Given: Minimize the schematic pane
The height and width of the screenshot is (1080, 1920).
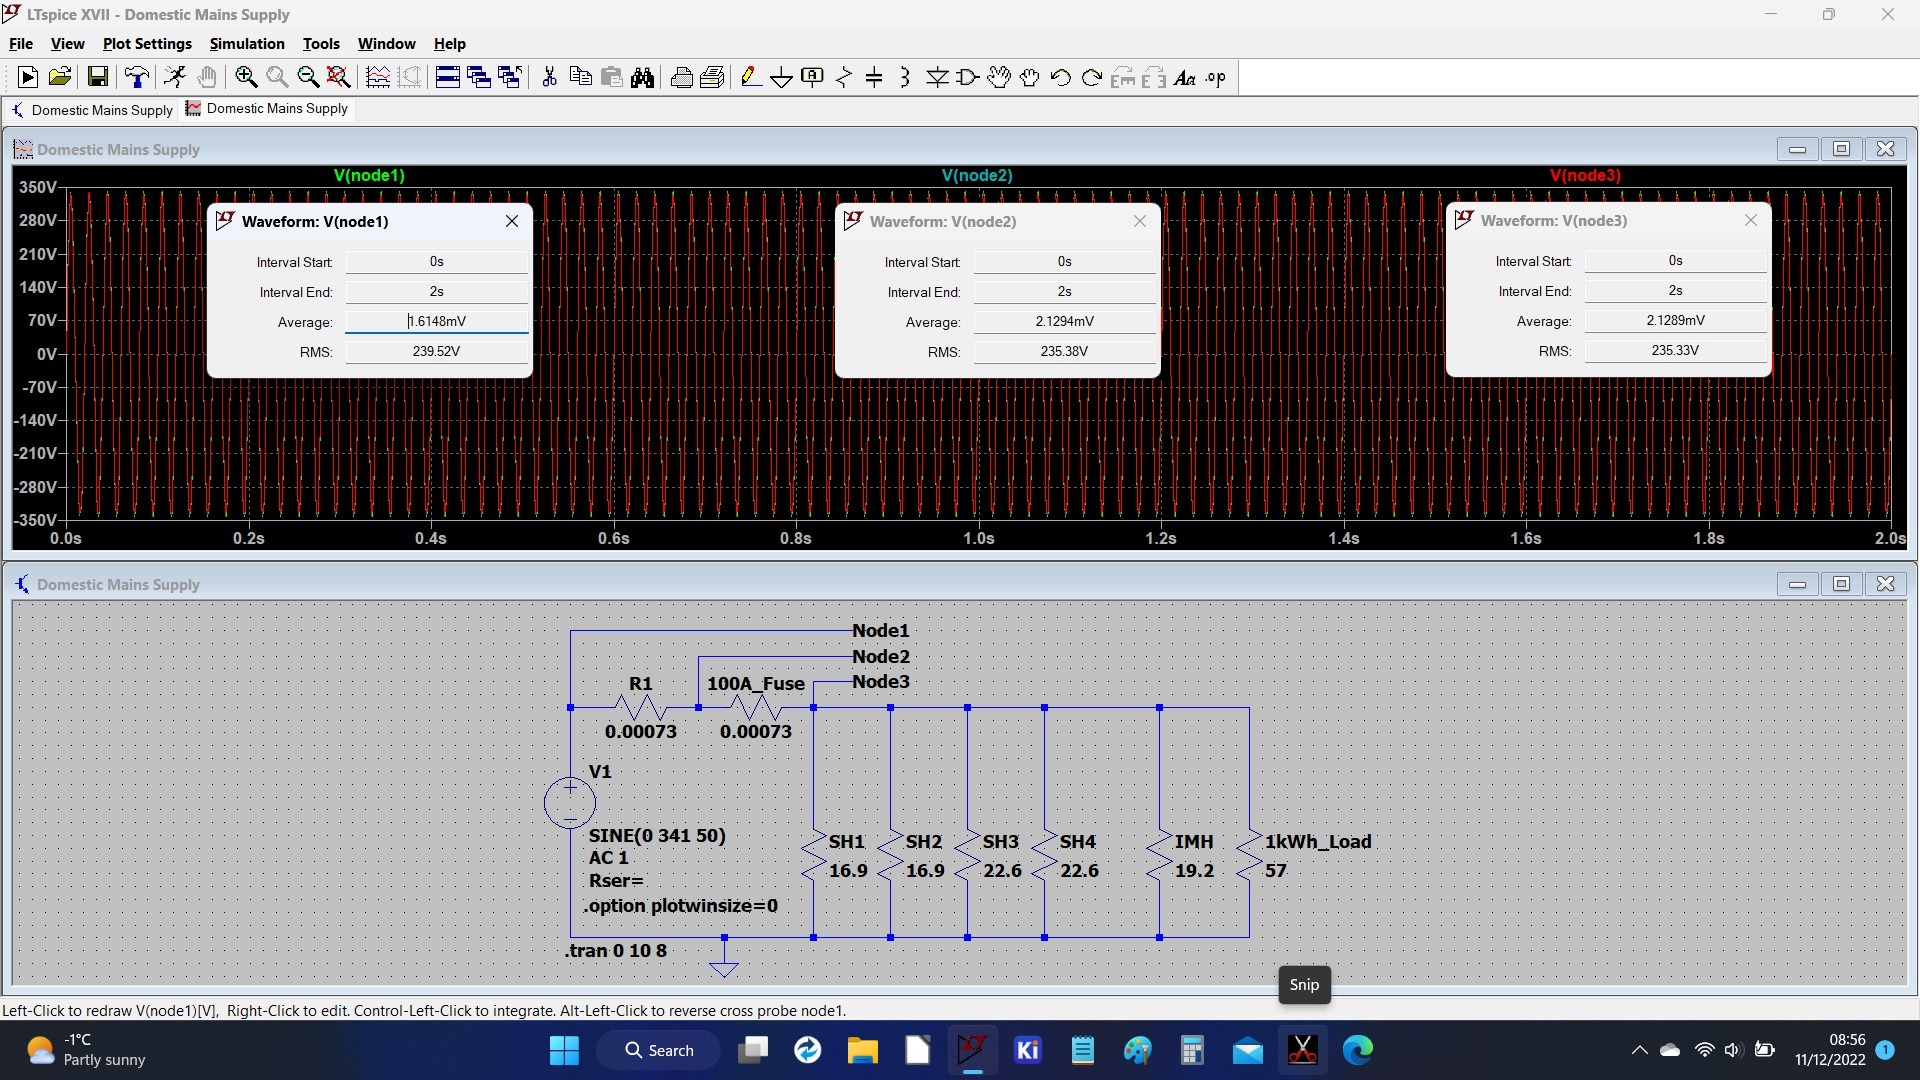Looking at the screenshot, I should pyautogui.click(x=1797, y=584).
